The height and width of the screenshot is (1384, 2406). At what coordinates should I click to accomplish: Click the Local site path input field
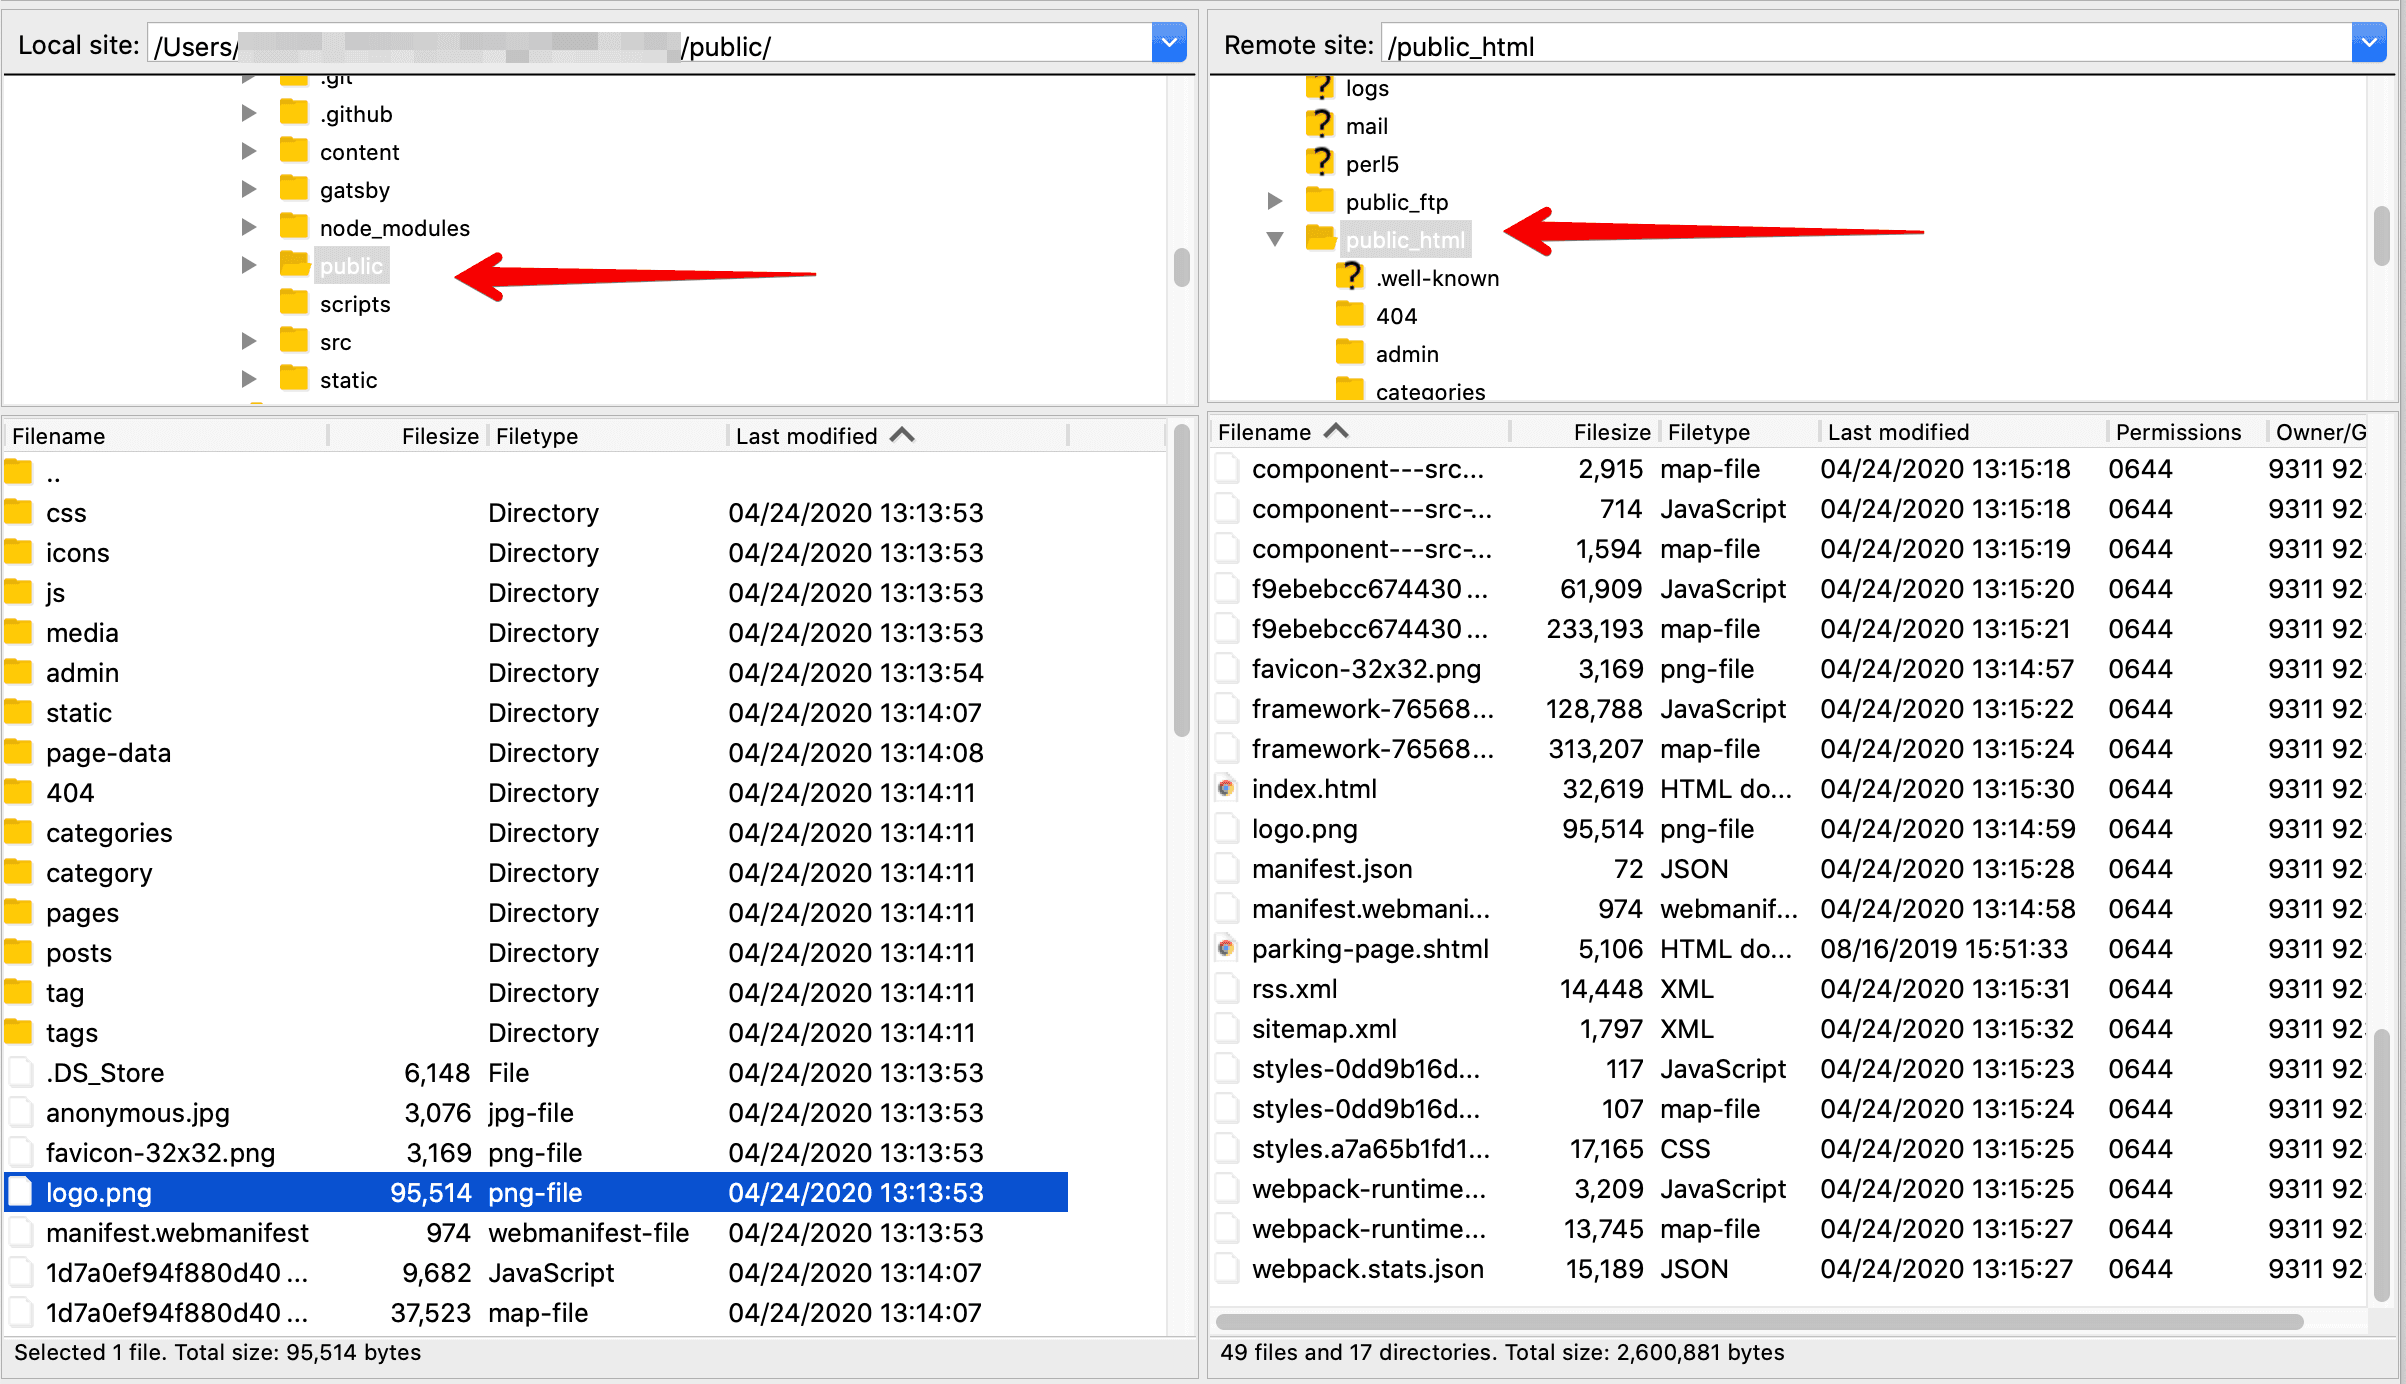[650, 45]
